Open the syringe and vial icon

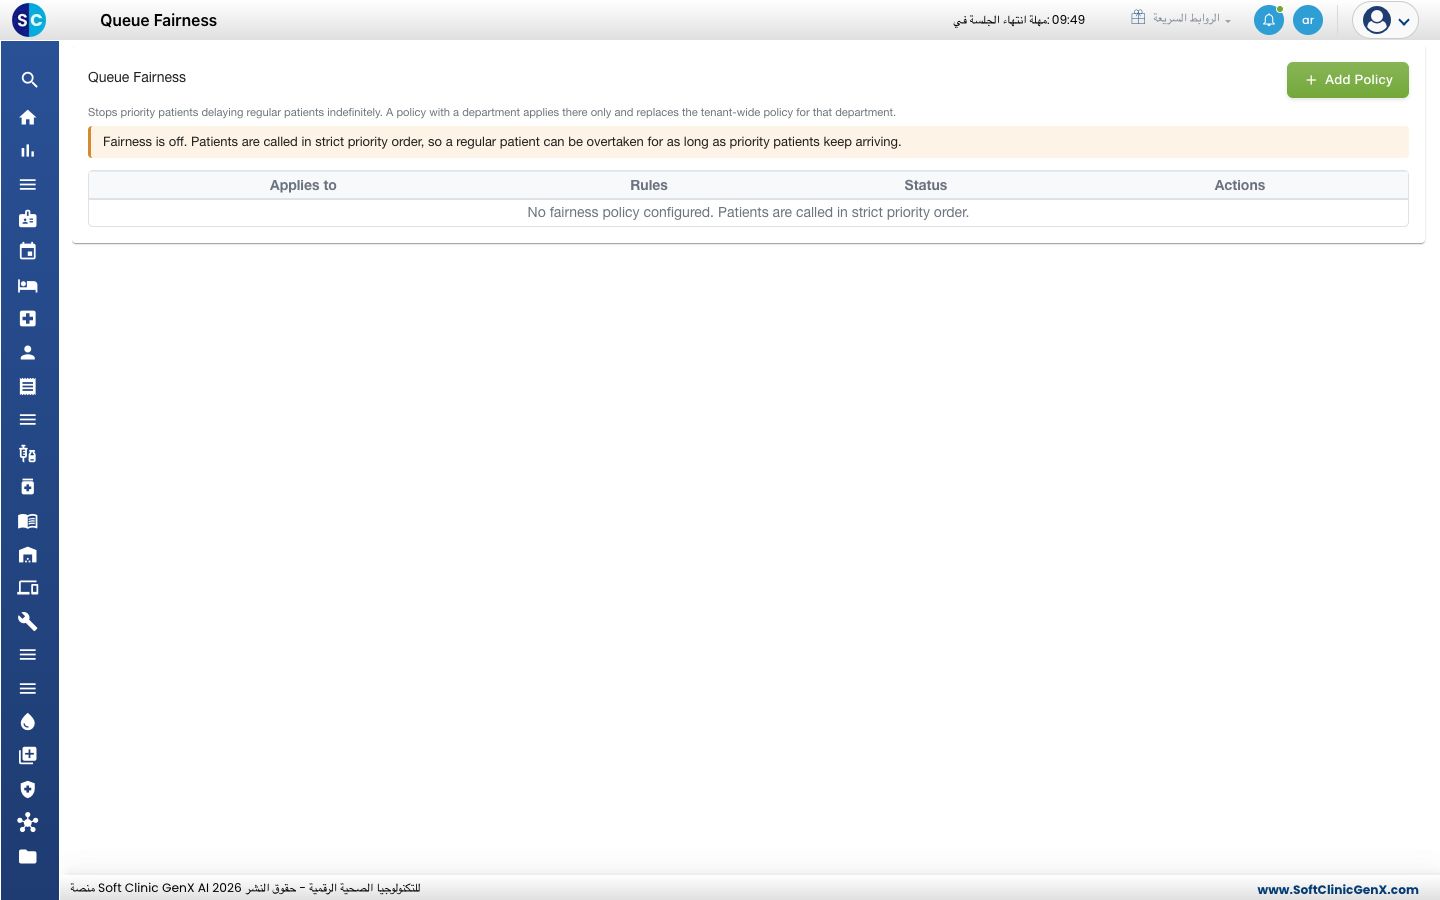point(28,453)
